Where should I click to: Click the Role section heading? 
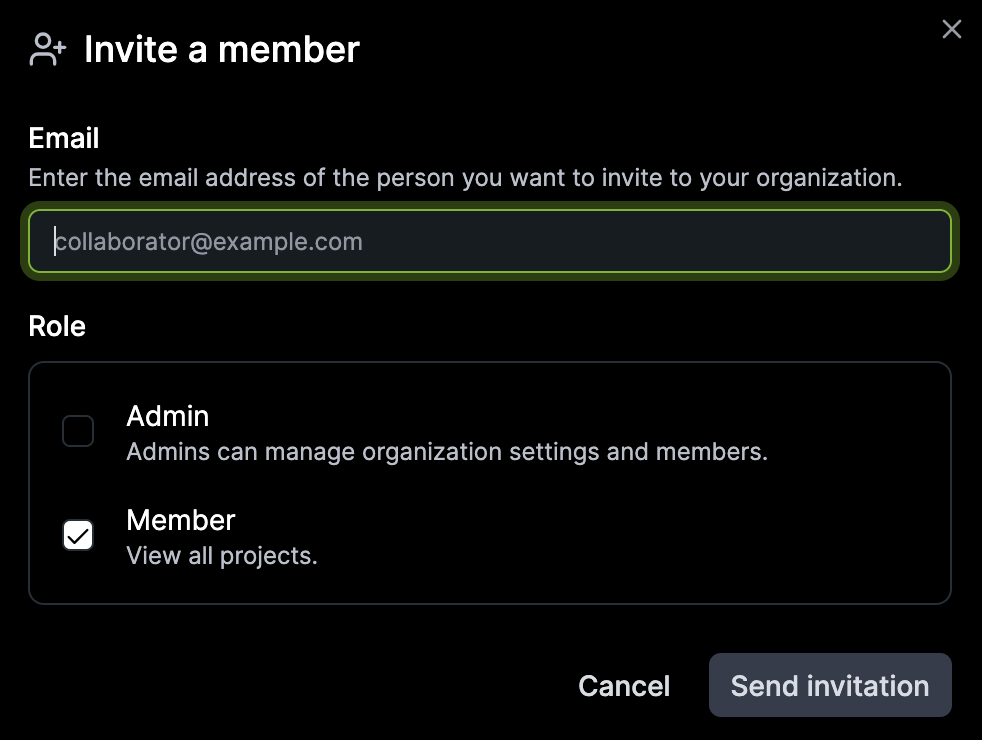(57, 327)
